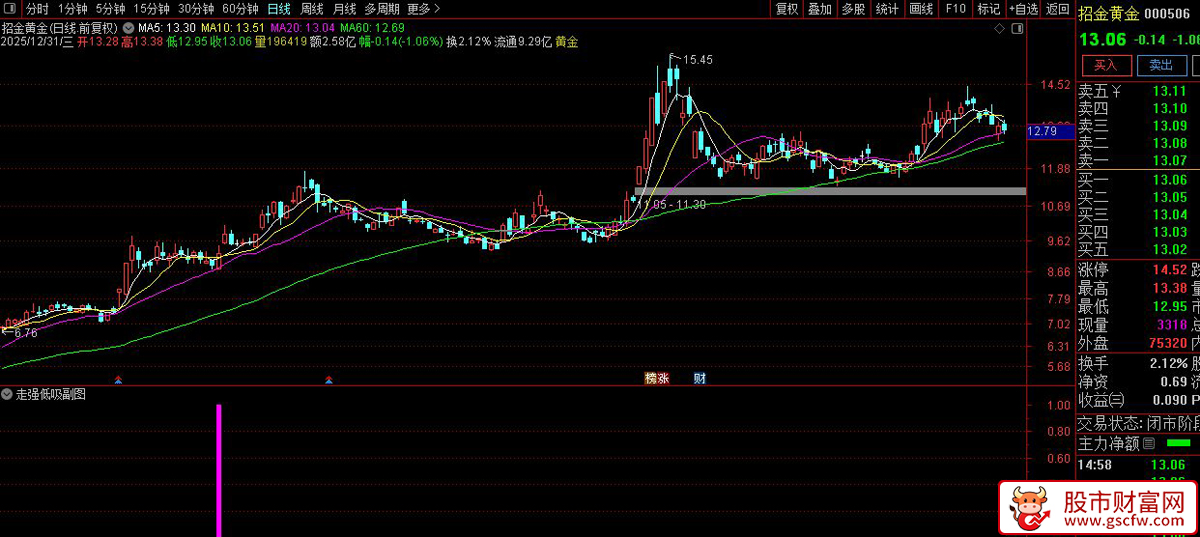Screen dimensions: 1200x537
Task: Select the 30分钟 period tab
Action: click(195, 9)
